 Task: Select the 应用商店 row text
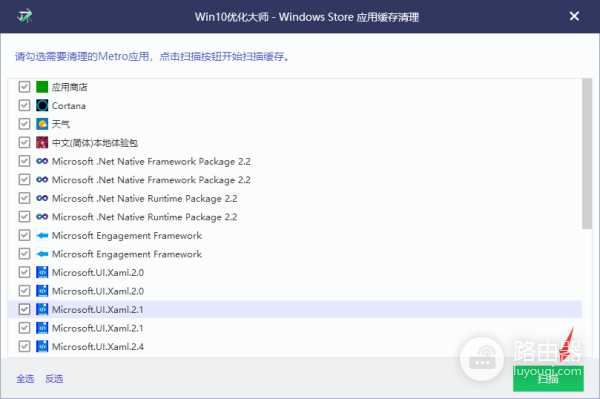tap(70, 87)
